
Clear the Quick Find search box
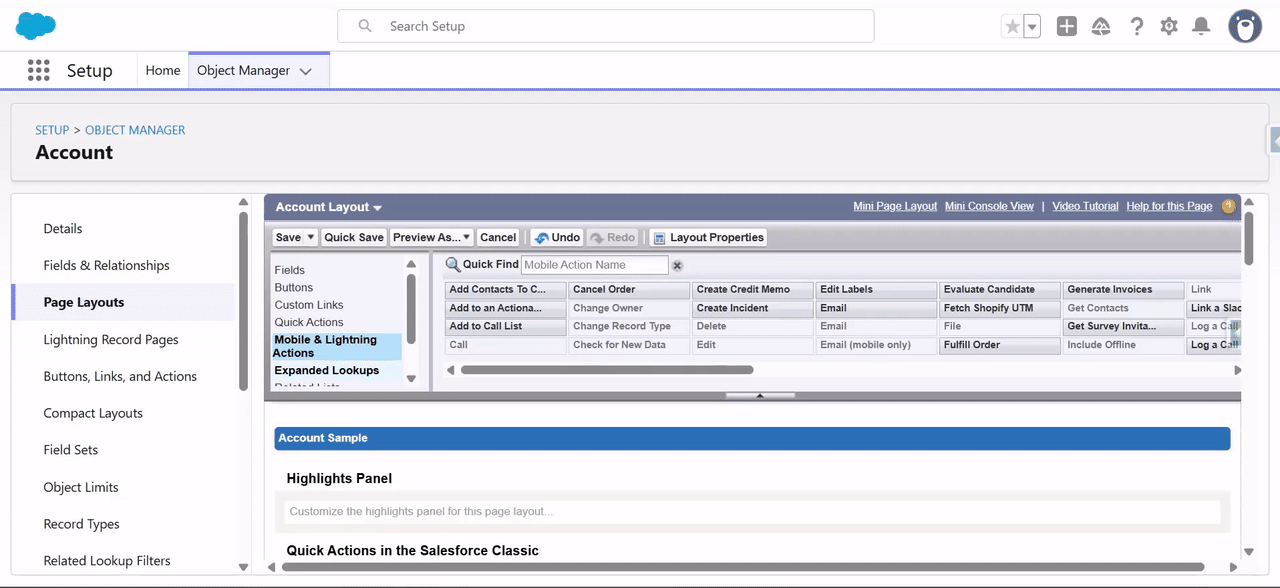(677, 265)
